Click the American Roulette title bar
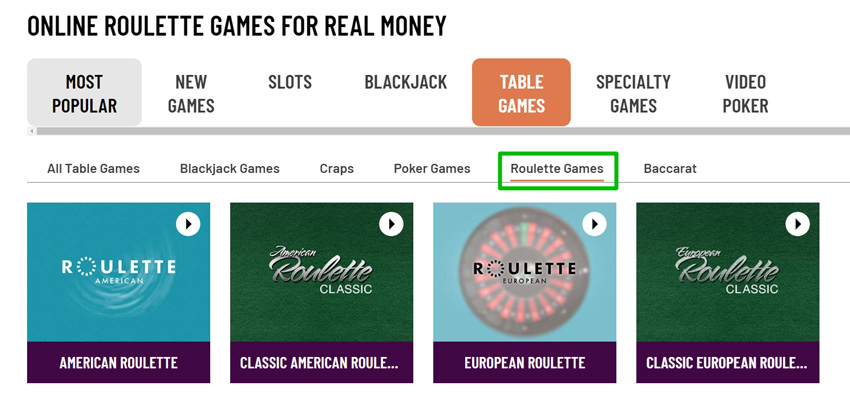The width and height of the screenshot is (850, 400). (x=118, y=362)
